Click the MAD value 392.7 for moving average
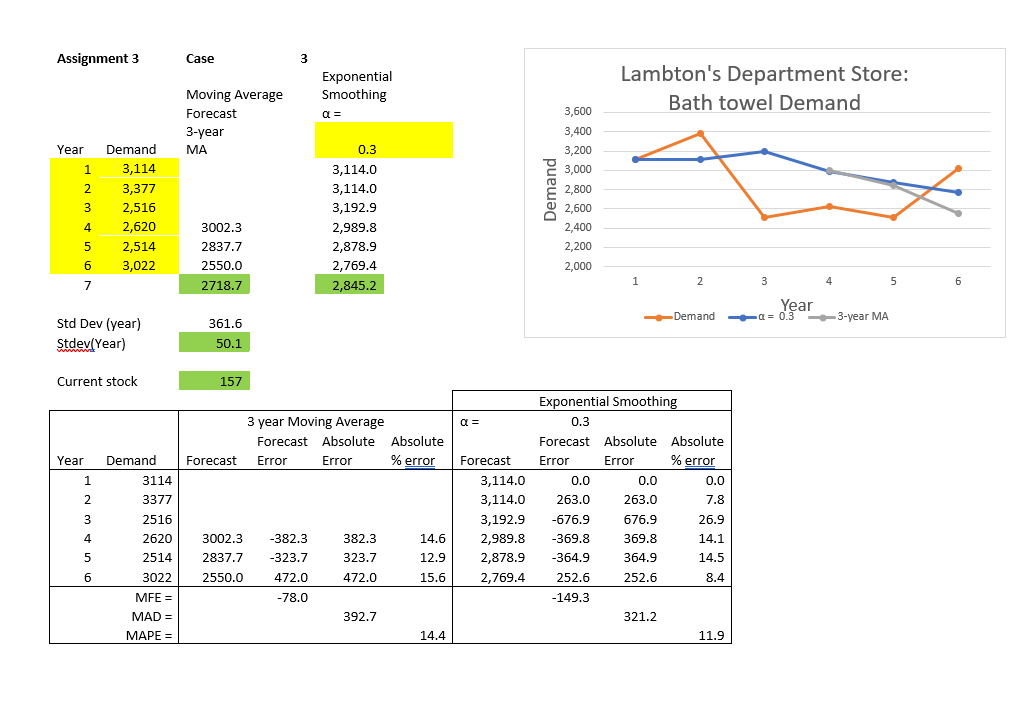 tap(360, 616)
